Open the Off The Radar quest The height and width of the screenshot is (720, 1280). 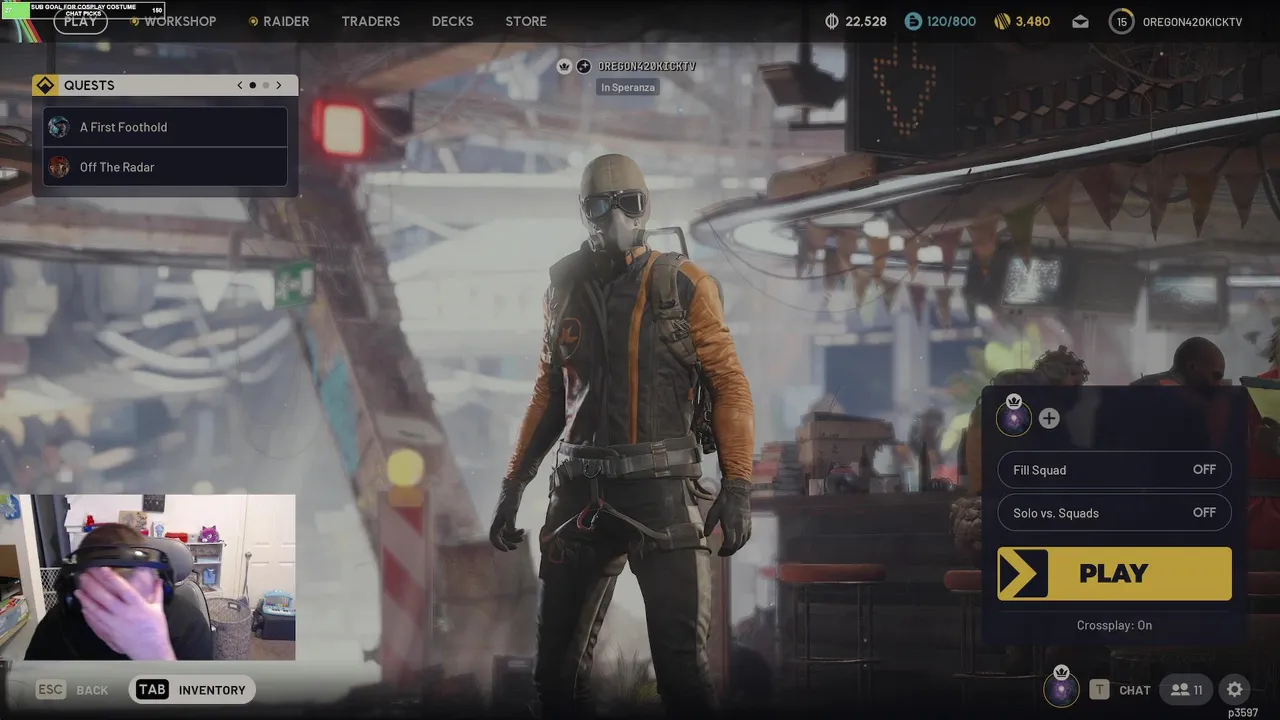click(x=165, y=167)
